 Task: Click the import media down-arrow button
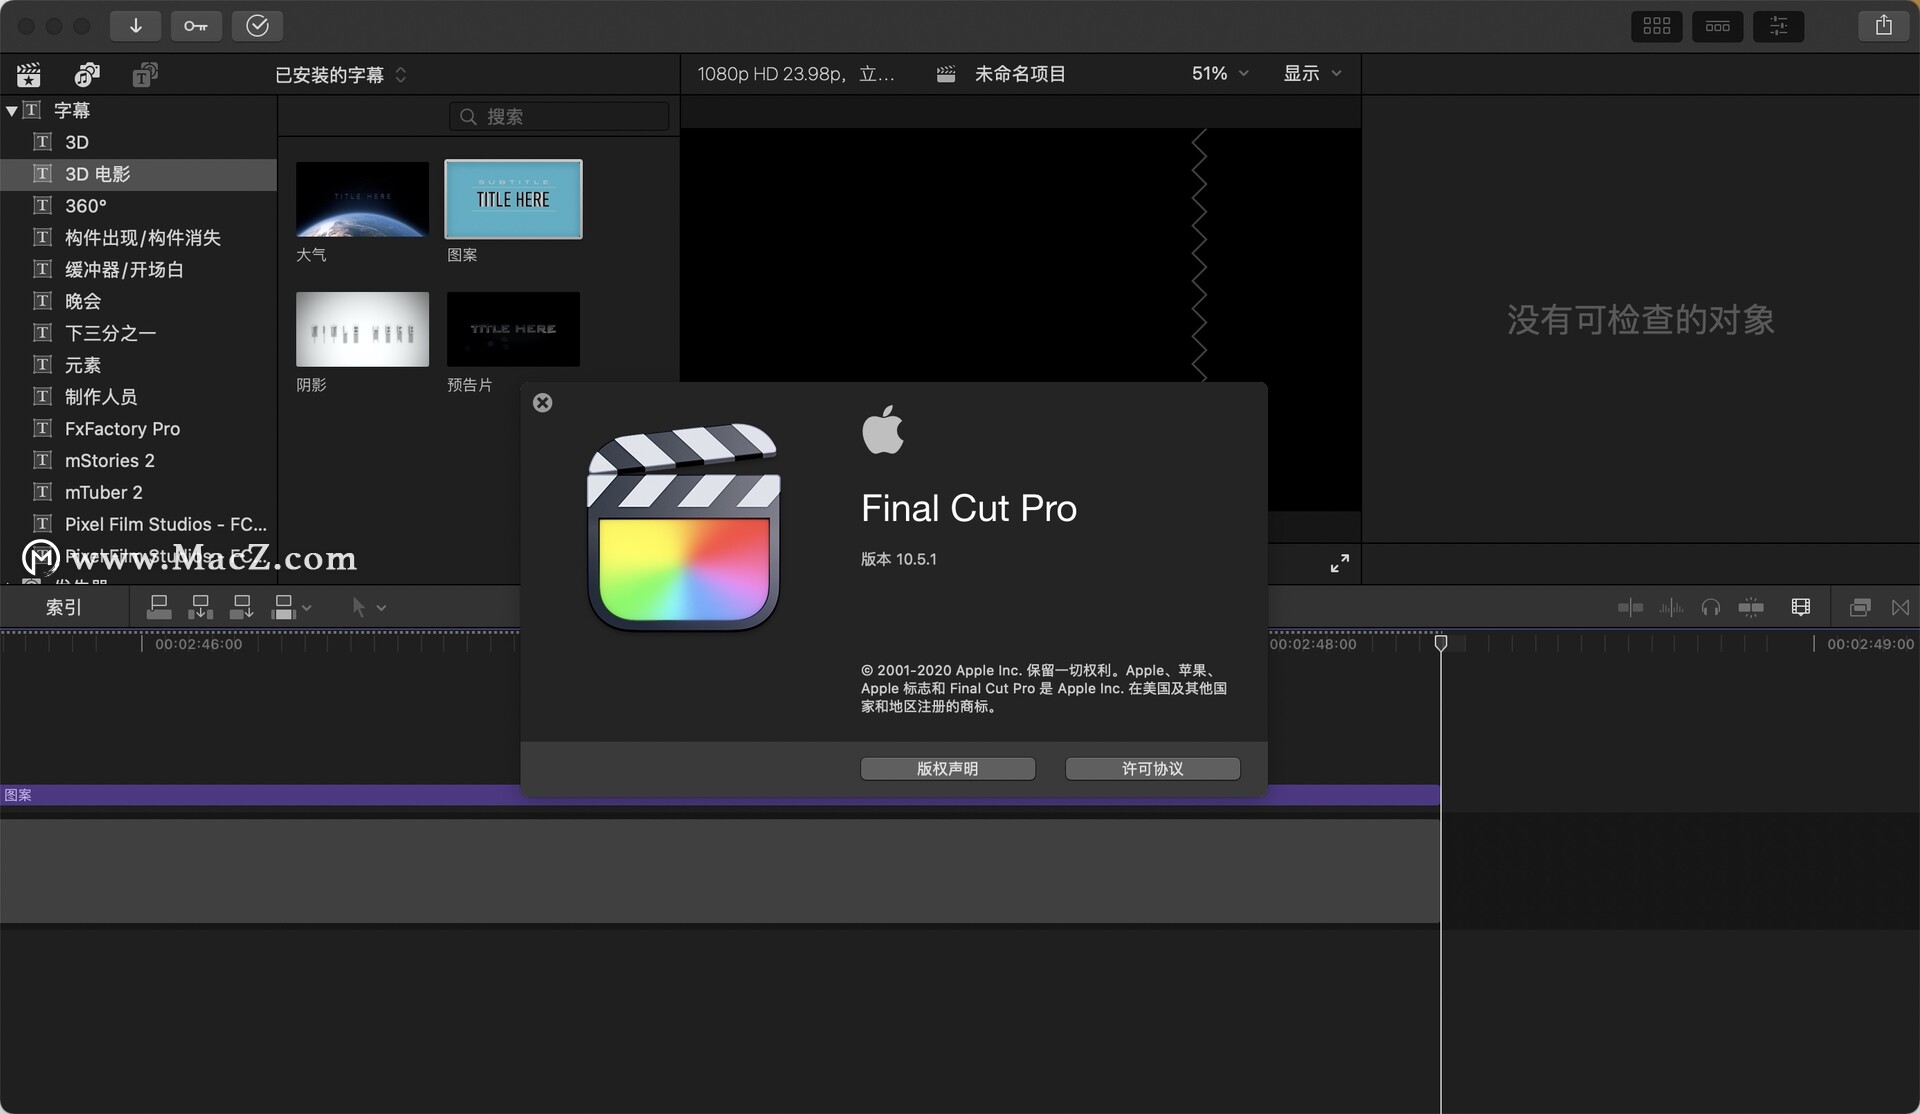pyautogui.click(x=136, y=26)
